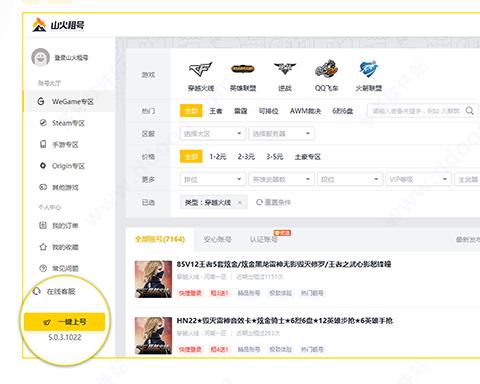Image resolution: width=480 pixels, height=384 pixels.
Task: Remove the 类型：穿越火线 filter with its X
Action: point(239,202)
